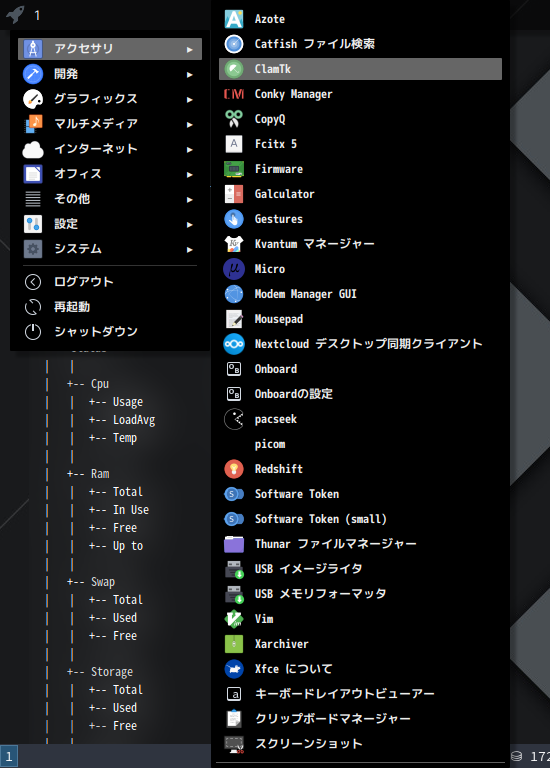Expand the システム submenu arrow
550x768 pixels.
(190, 249)
